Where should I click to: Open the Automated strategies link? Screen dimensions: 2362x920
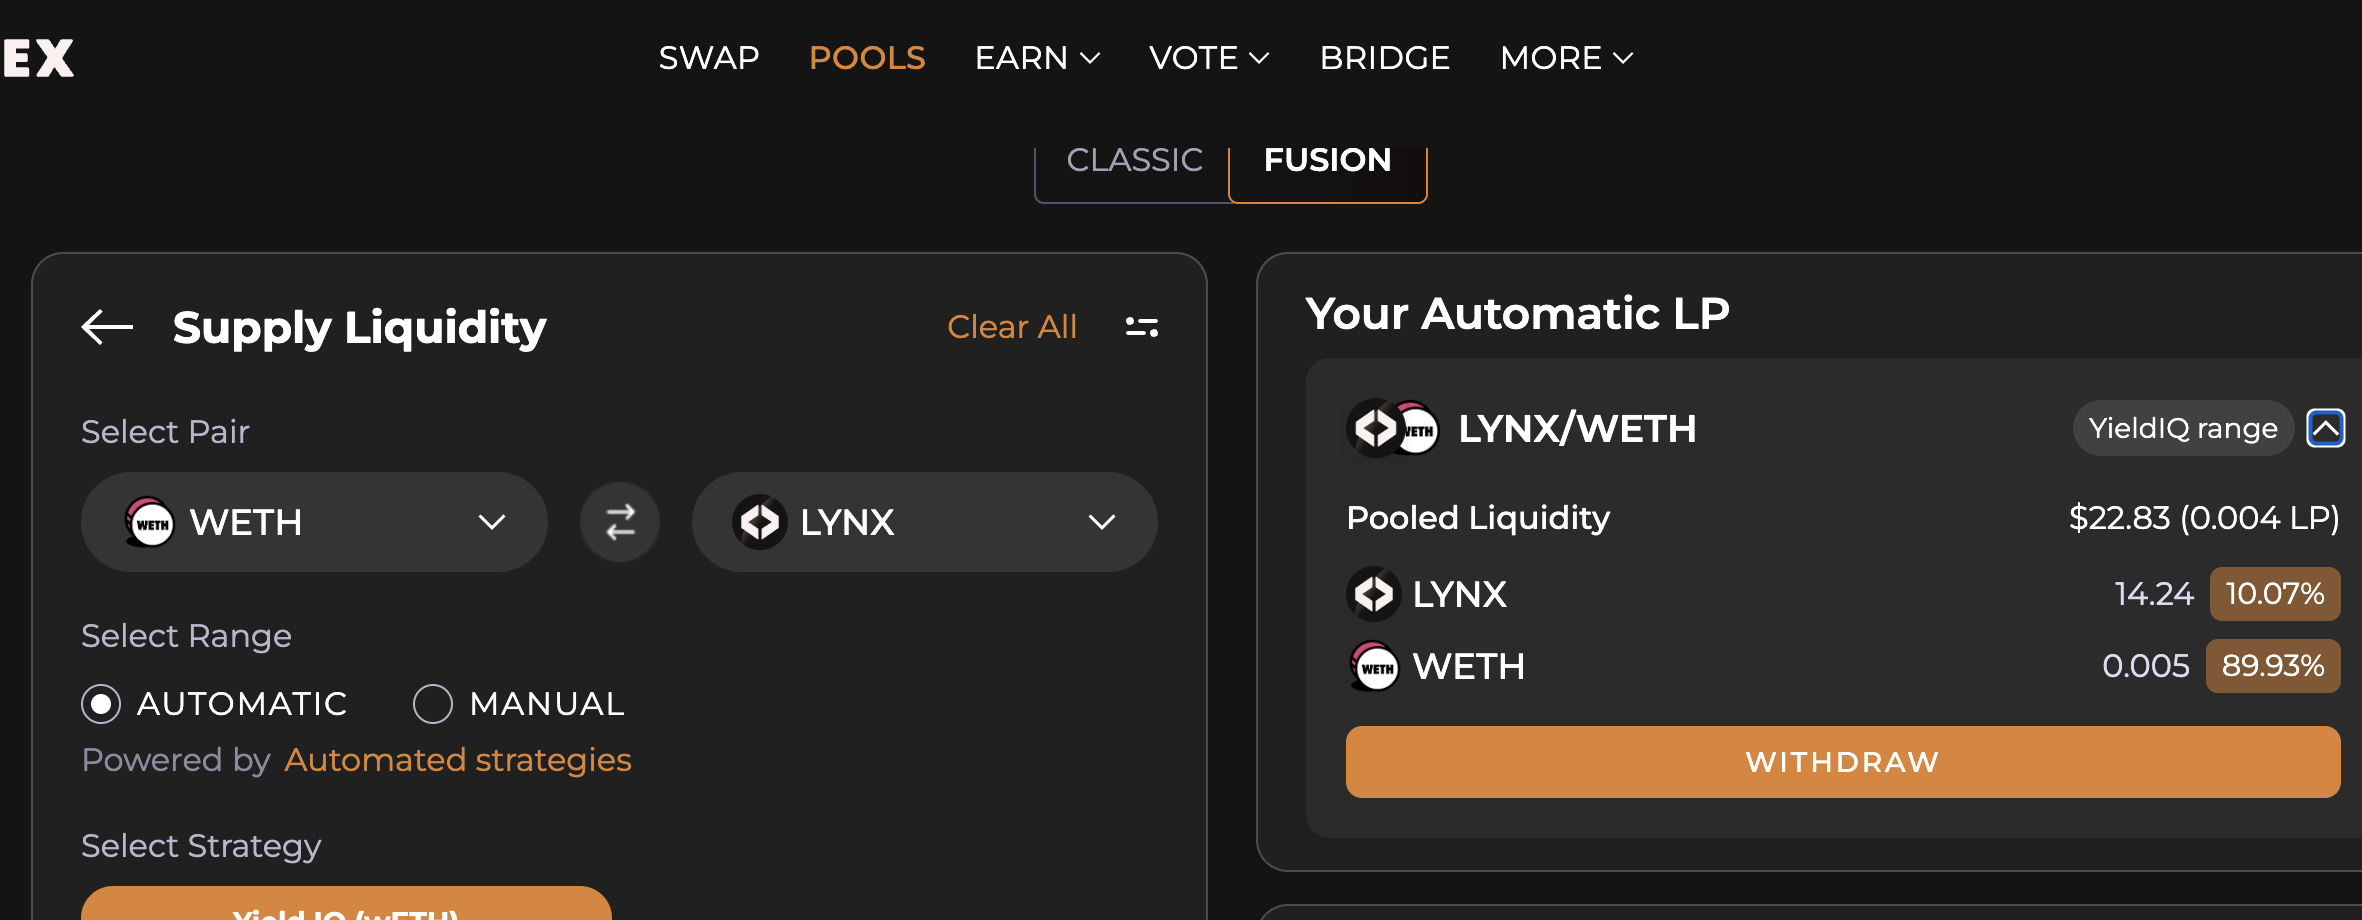[458, 760]
